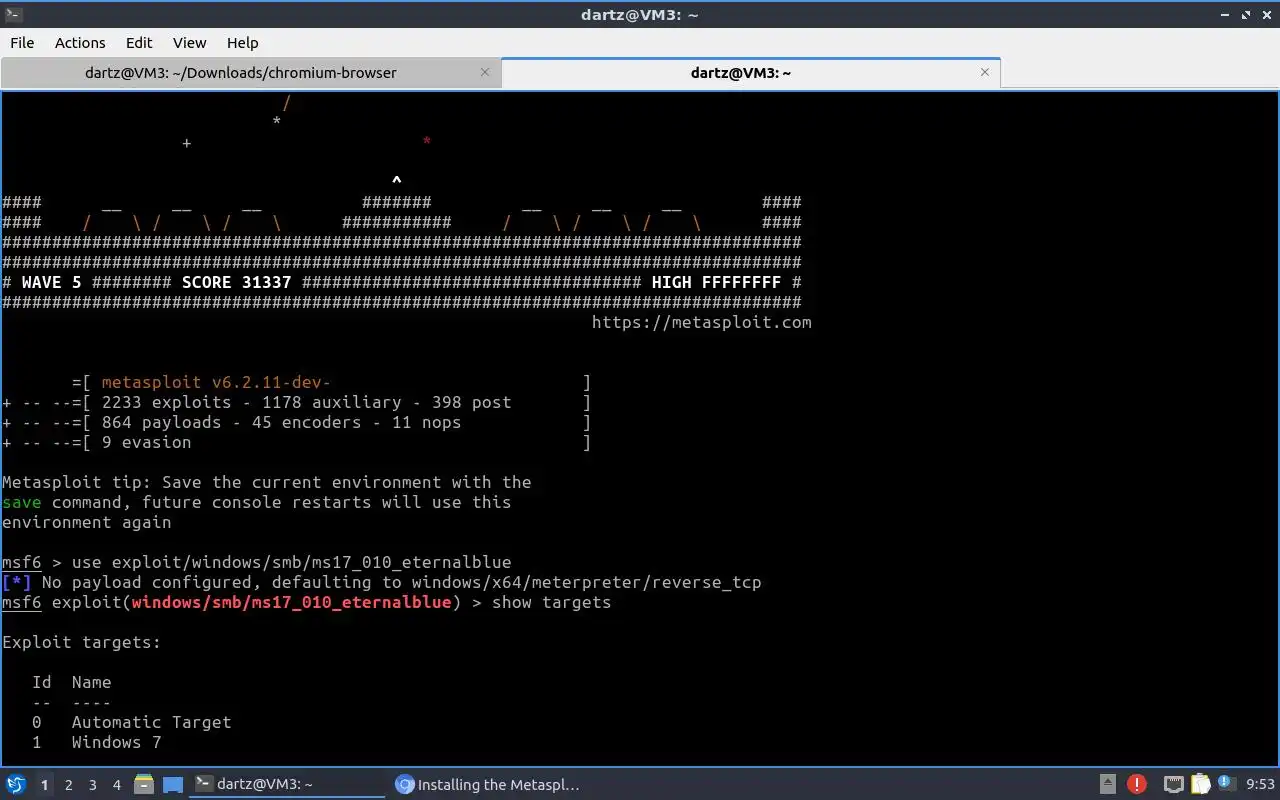Click the green 'save' command word
Viewport: 1280px width, 800px height.
(22, 502)
